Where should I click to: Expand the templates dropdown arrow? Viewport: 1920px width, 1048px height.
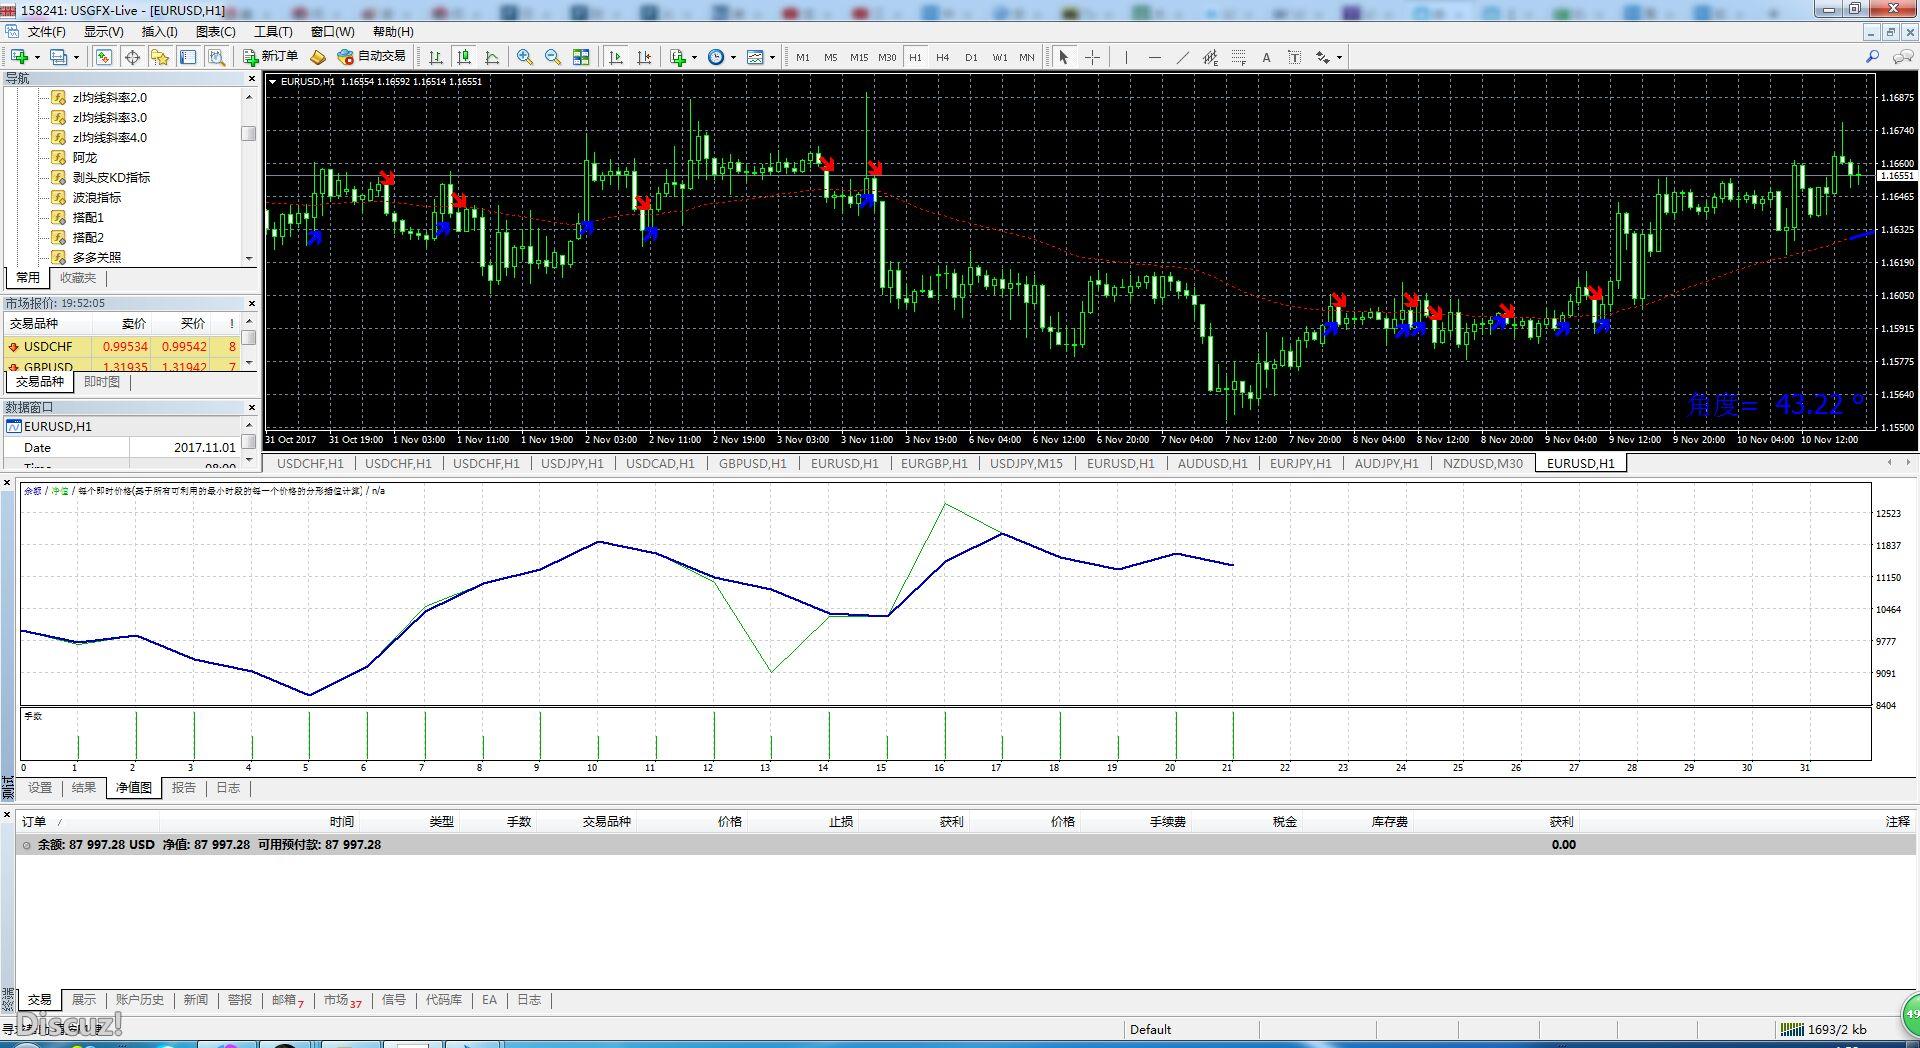tap(773, 57)
